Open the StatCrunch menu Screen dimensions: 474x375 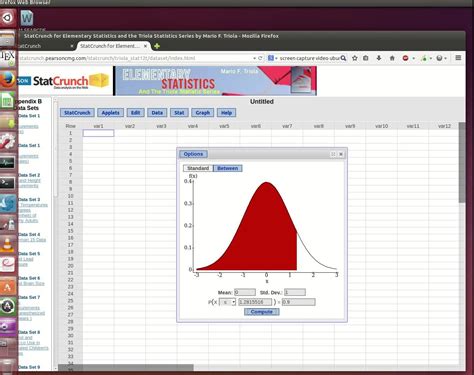click(77, 113)
